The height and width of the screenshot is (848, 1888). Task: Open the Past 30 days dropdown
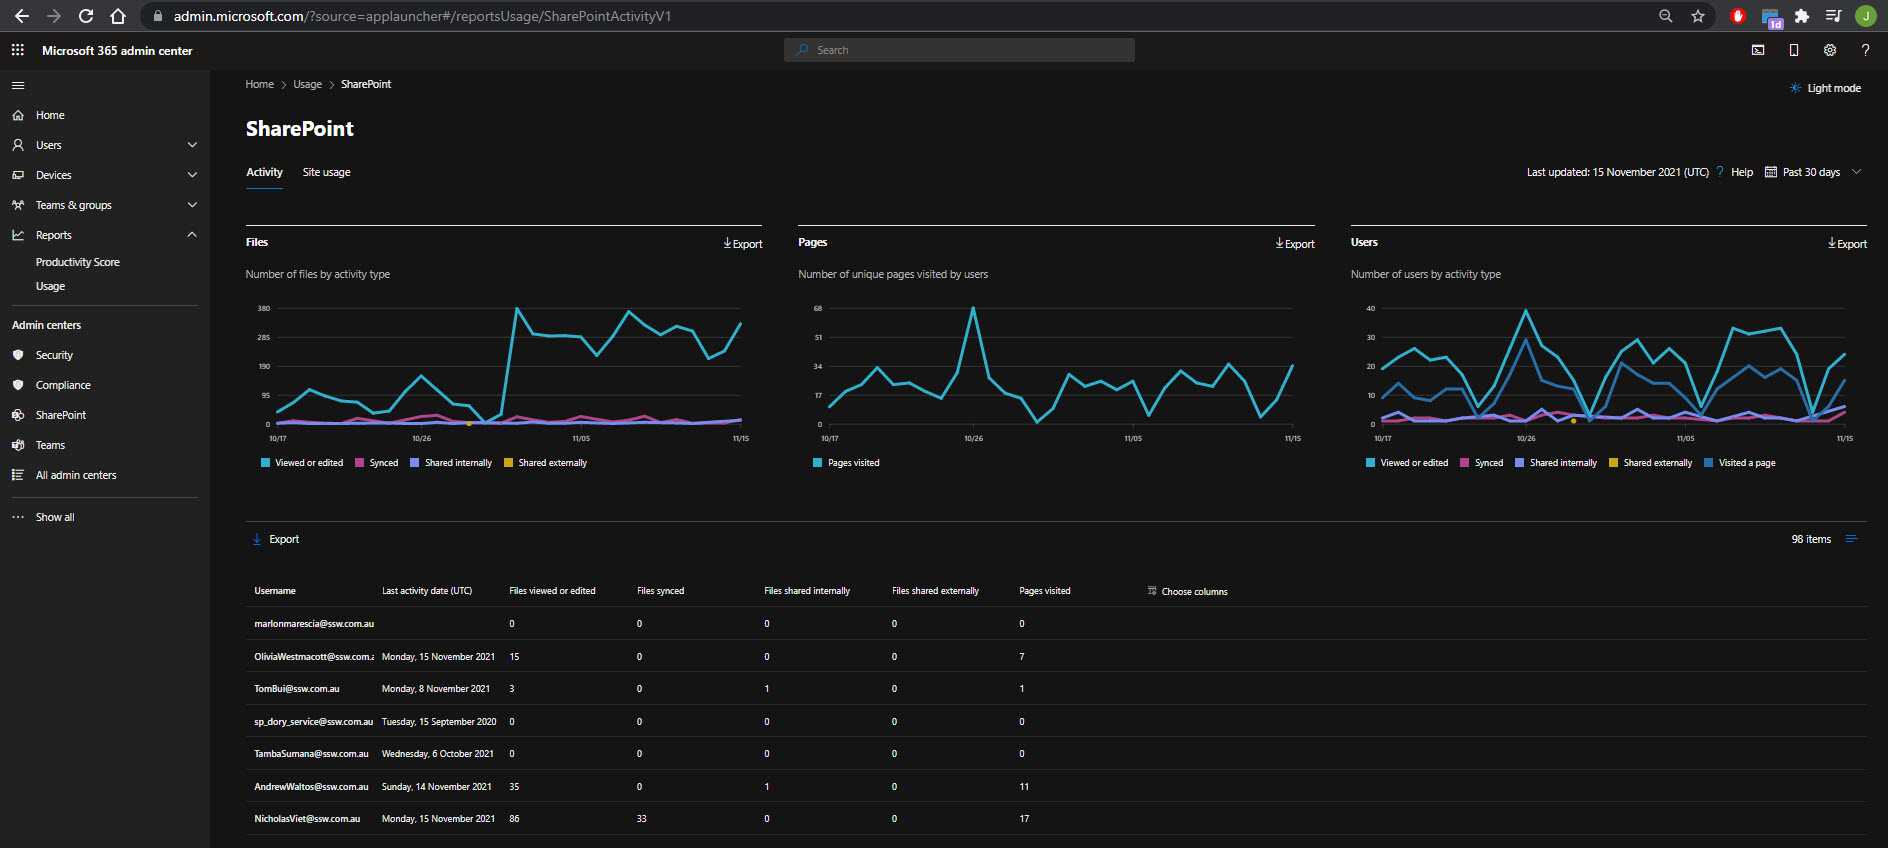tap(1812, 172)
